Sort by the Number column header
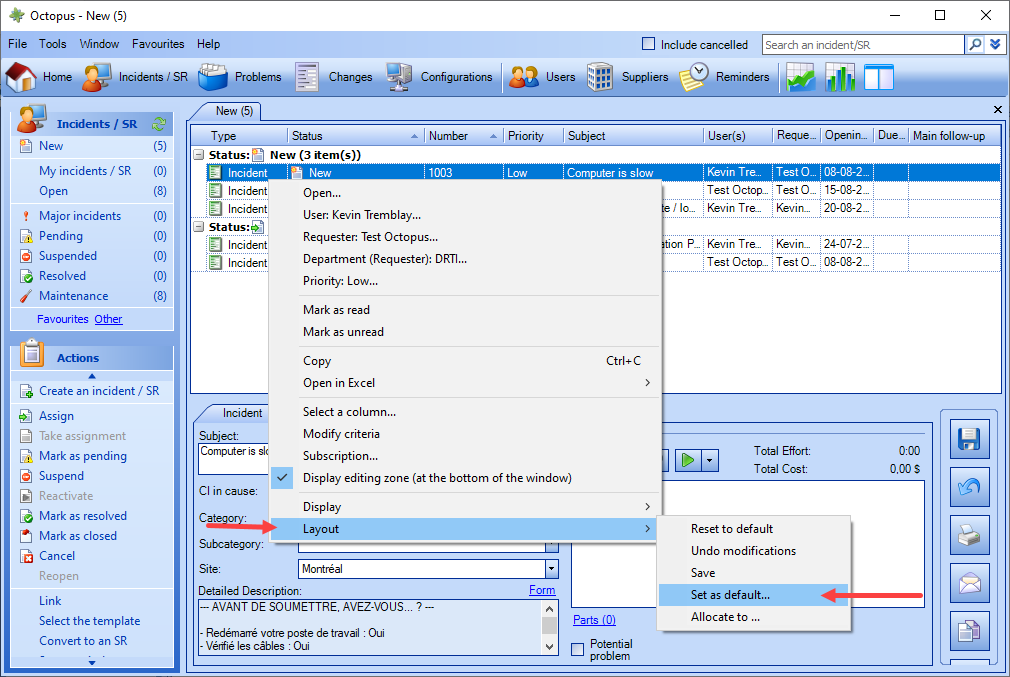 tap(462, 136)
